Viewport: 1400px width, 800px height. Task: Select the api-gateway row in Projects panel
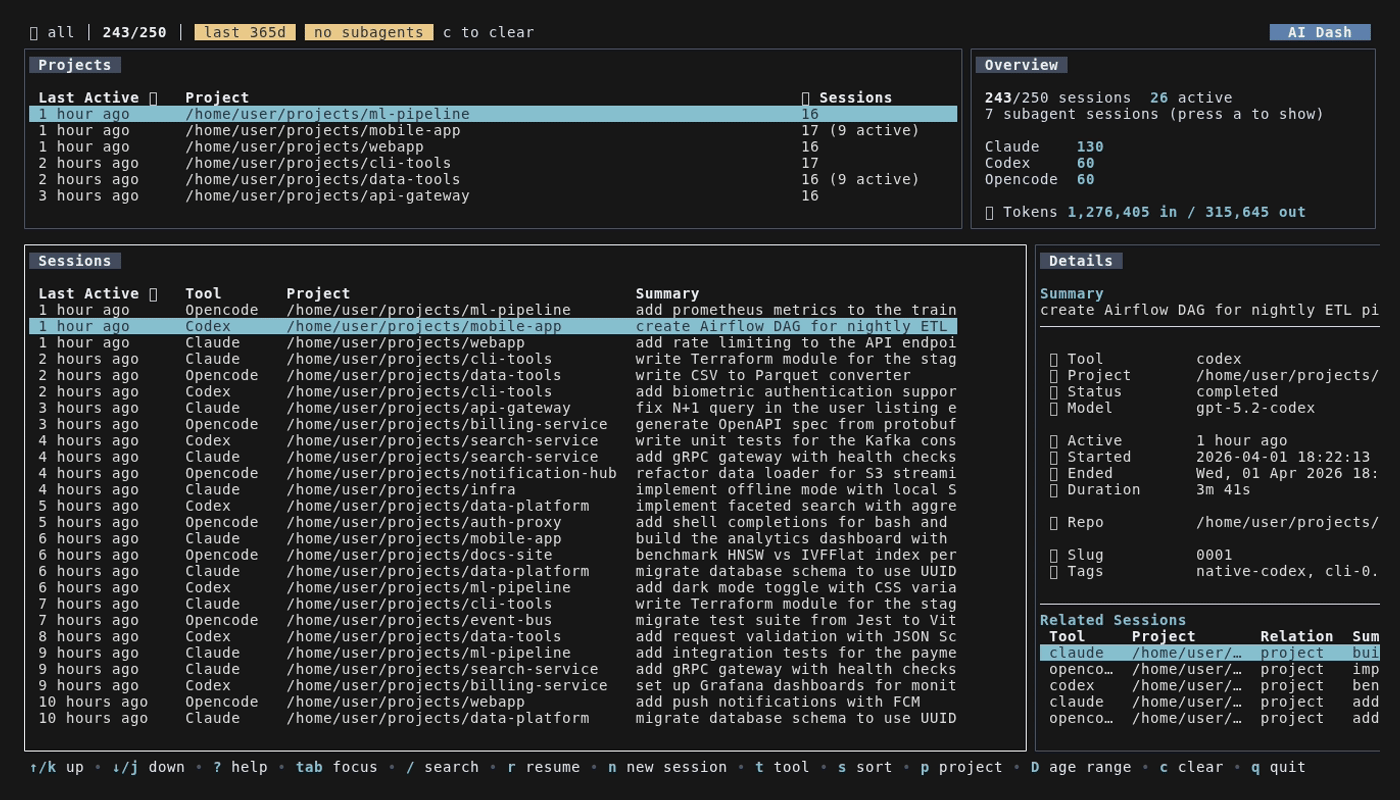pos(493,196)
